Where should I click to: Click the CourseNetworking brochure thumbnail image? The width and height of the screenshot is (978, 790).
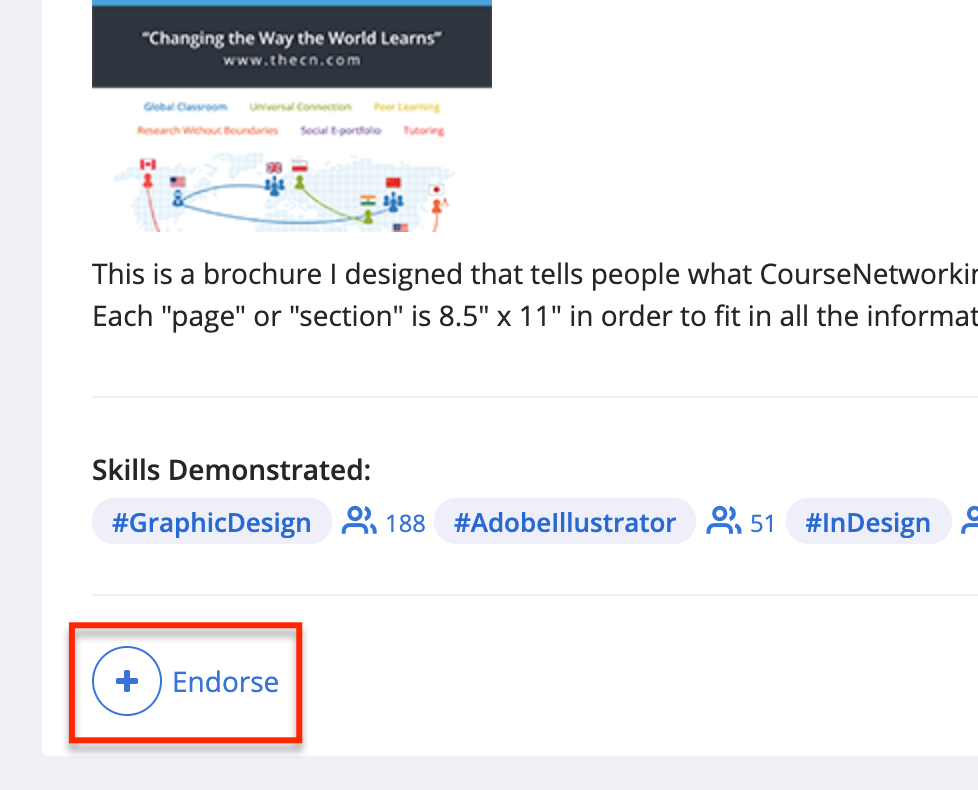point(292,115)
